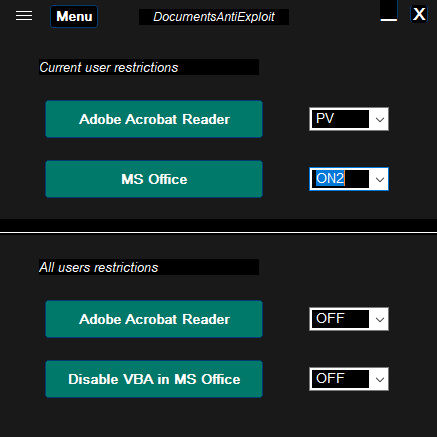Screen dimensions: 437x437
Task: Expand the ON2 dropdown arrow
Action: (x=379, y=179)
